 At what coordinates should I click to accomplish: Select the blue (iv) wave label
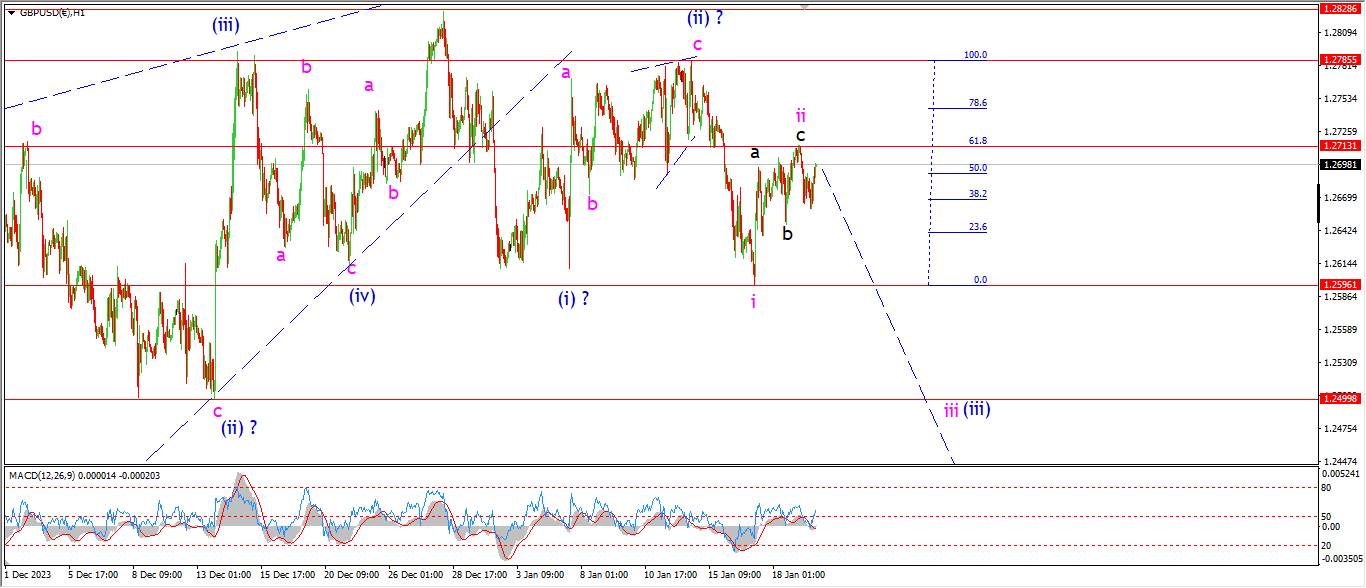coord(362,295)
